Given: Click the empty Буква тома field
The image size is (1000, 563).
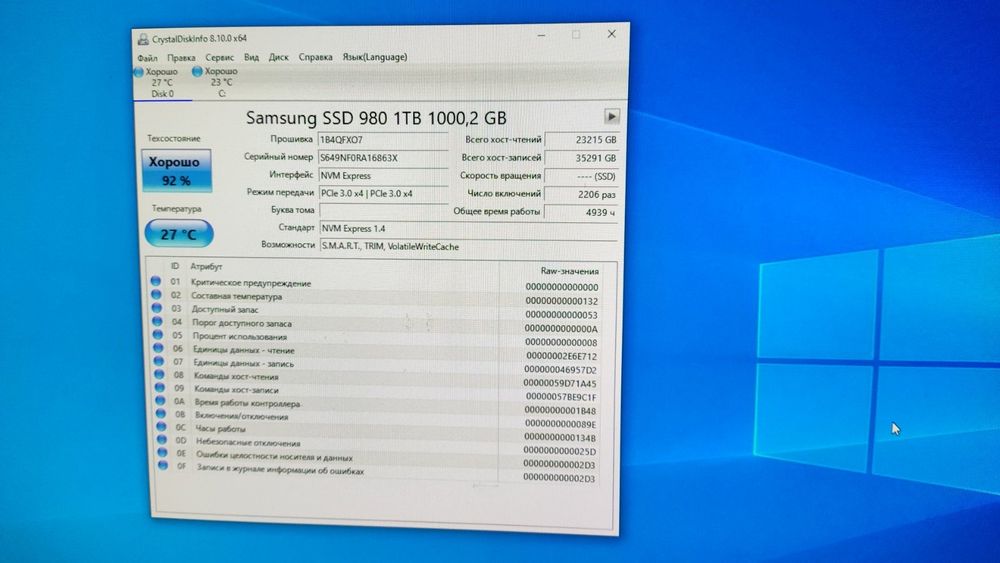Looking at the screenshot, I should (x=383, y=210).
